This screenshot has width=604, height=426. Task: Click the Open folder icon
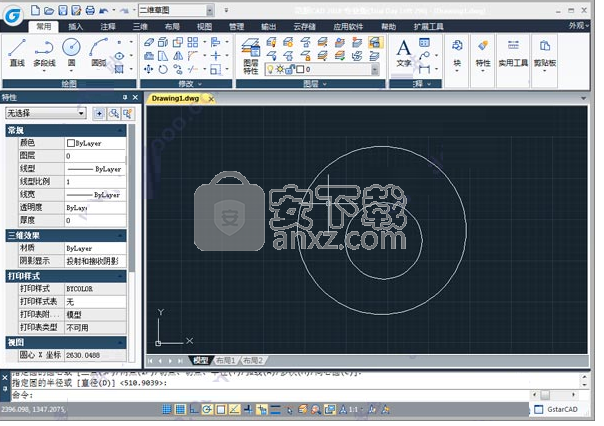tap(49, 10)
